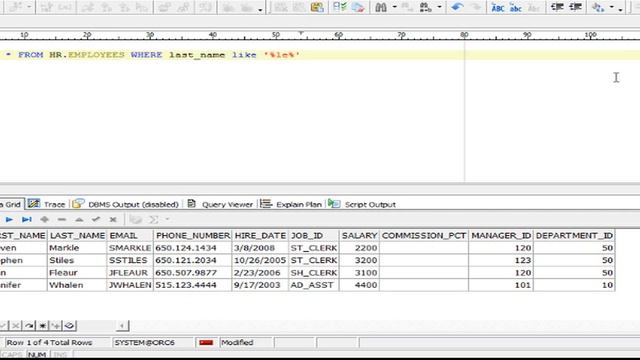This screenshot has height=360, width=640.
Task: Click the find-and-replace toolbar icon
Action: [425, 7]
